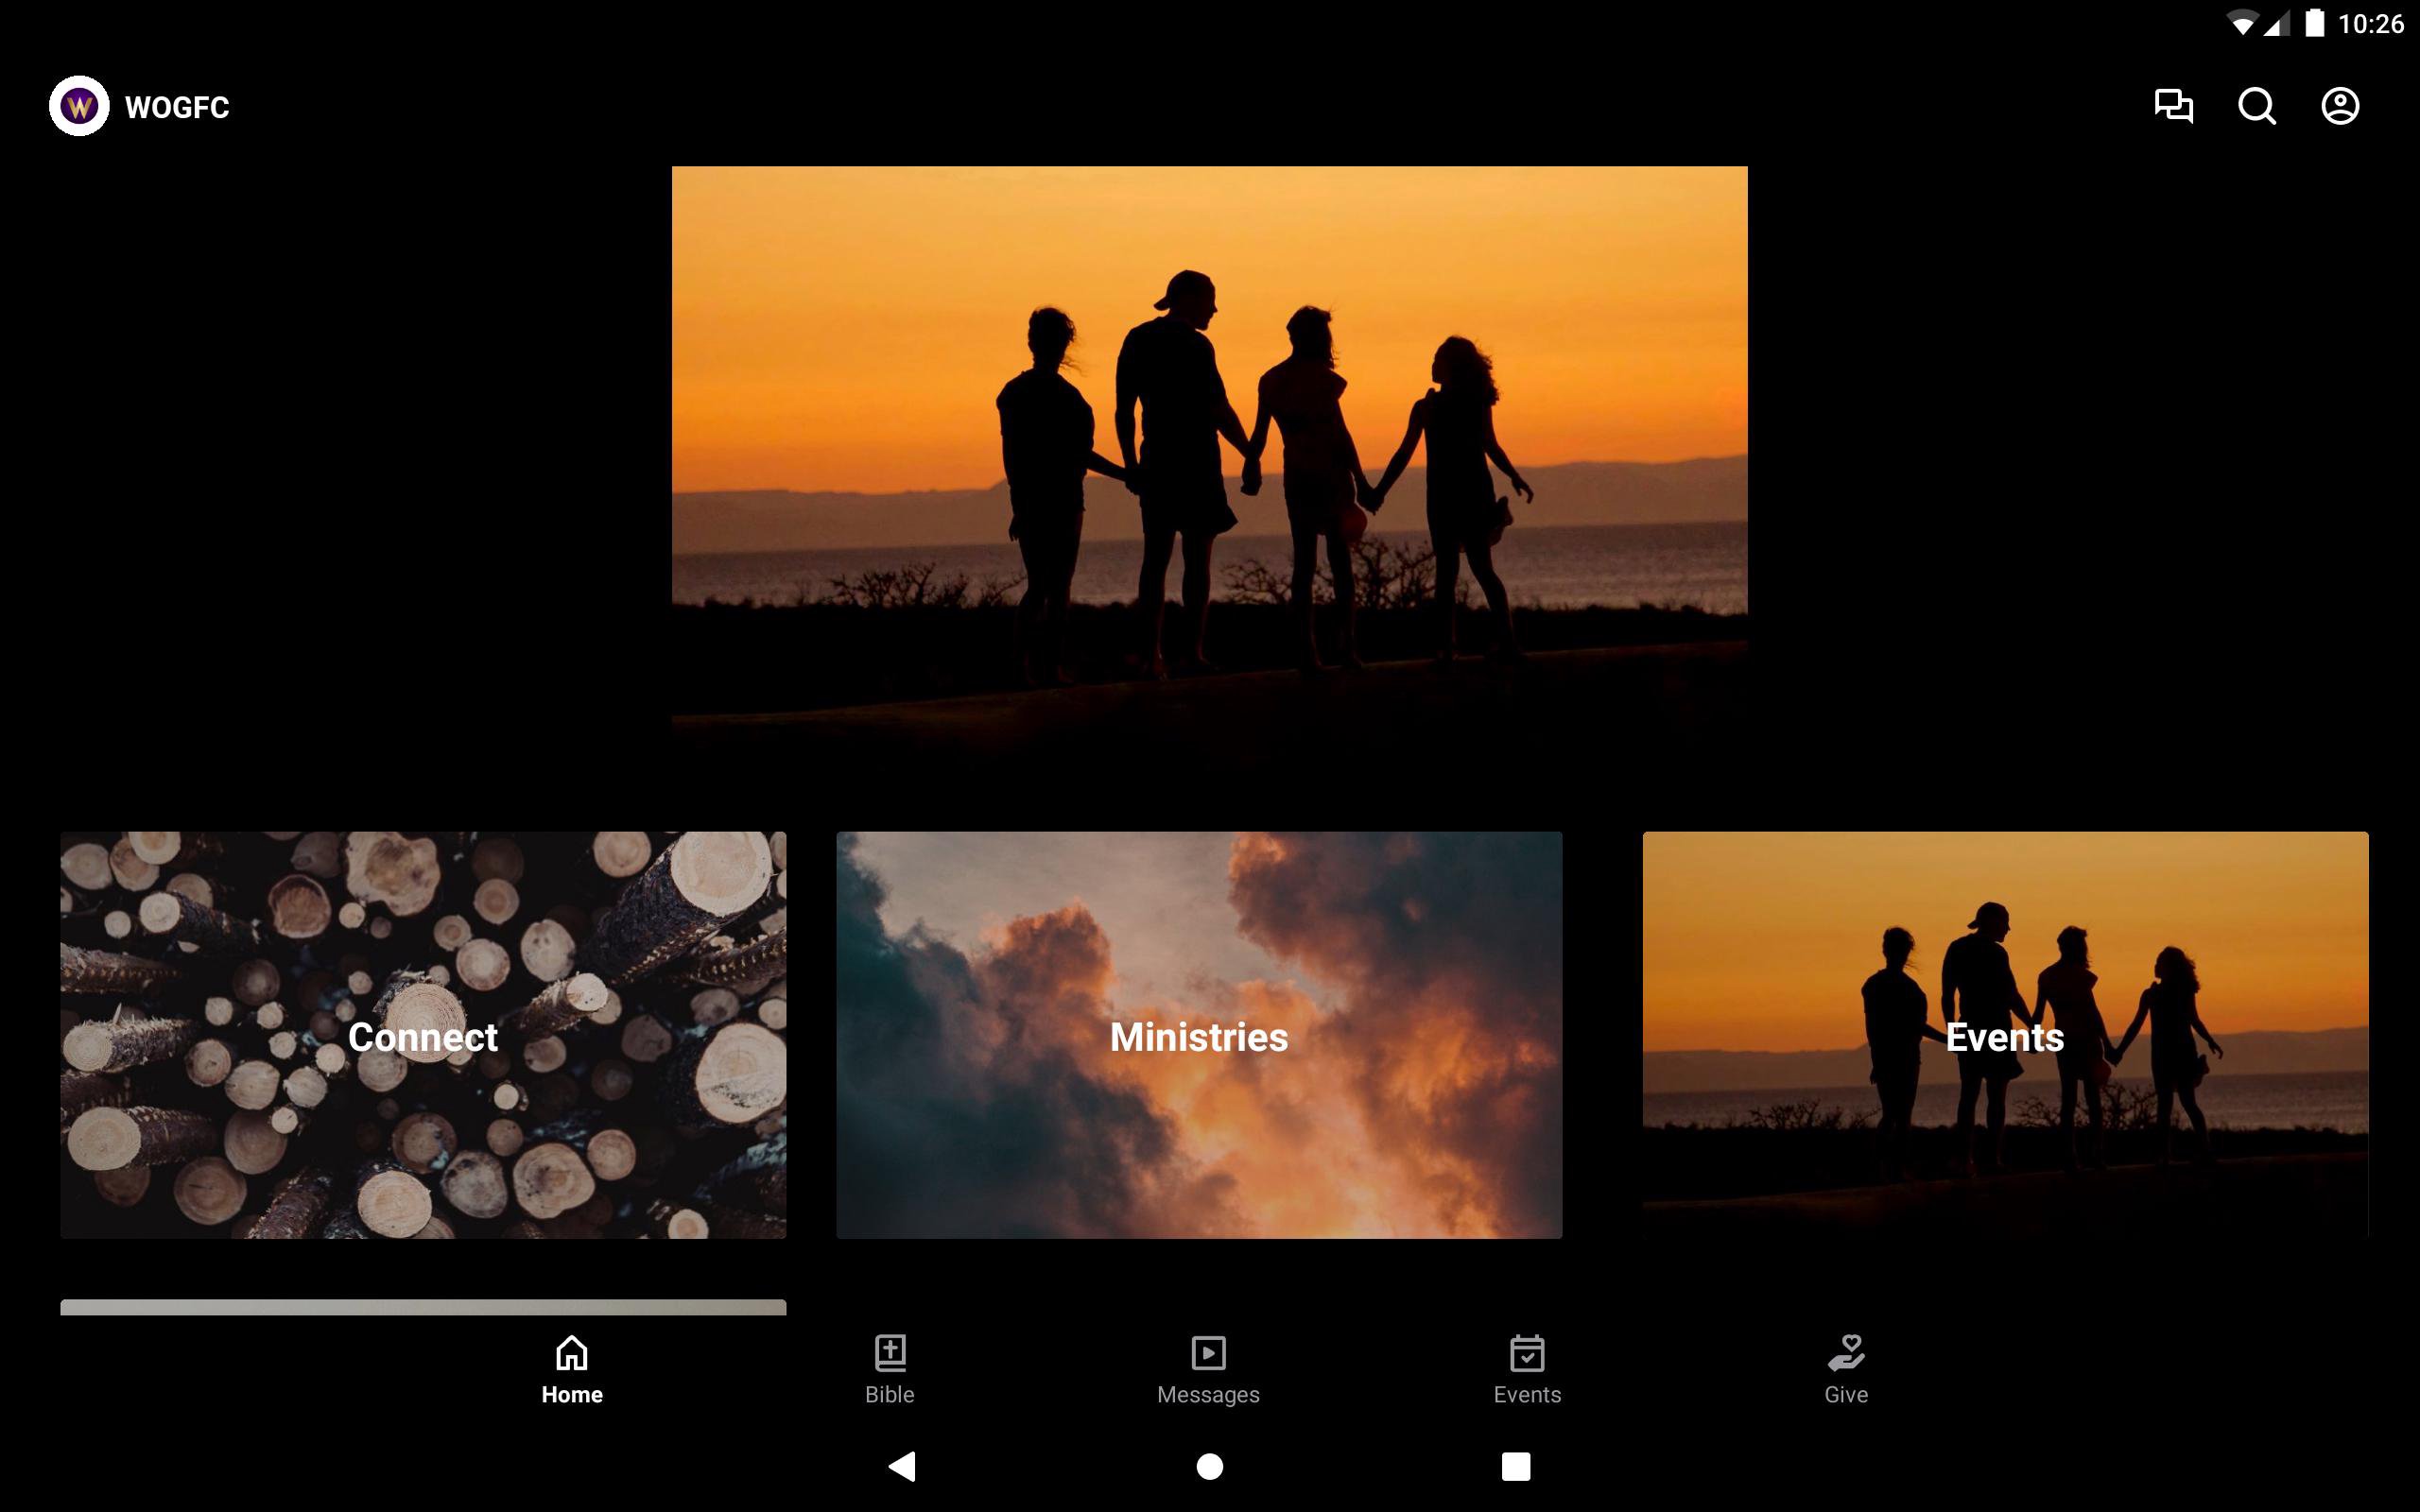Open the Ministries card
Screen dimensions: 2420x1512
click(x=1199, y=1035)
